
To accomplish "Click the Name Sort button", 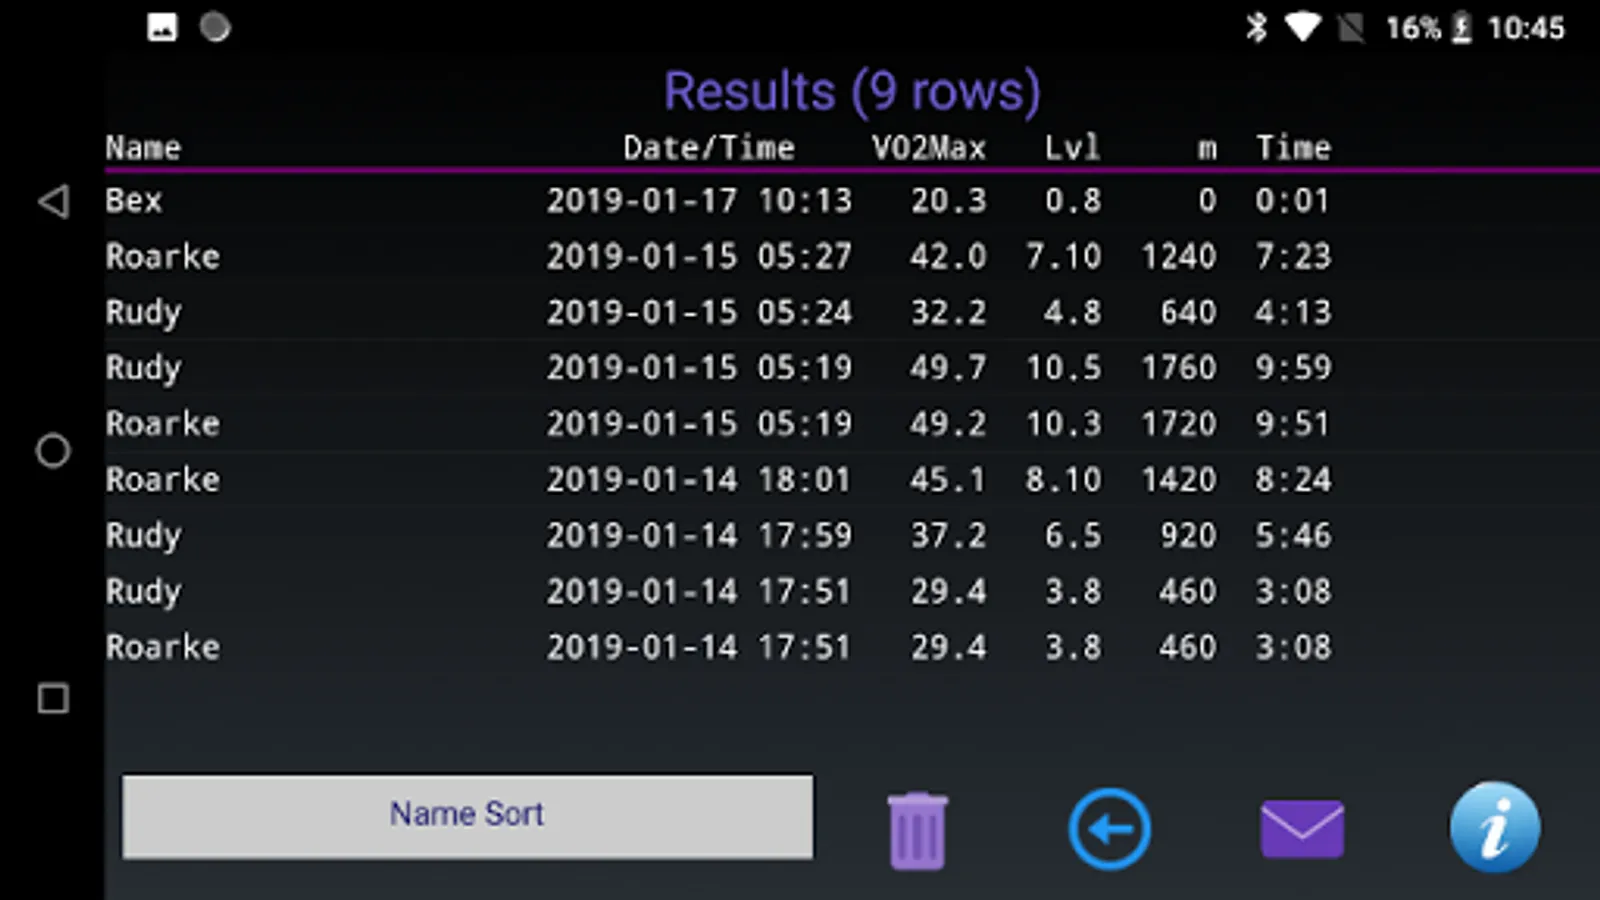I will (467, 816).
